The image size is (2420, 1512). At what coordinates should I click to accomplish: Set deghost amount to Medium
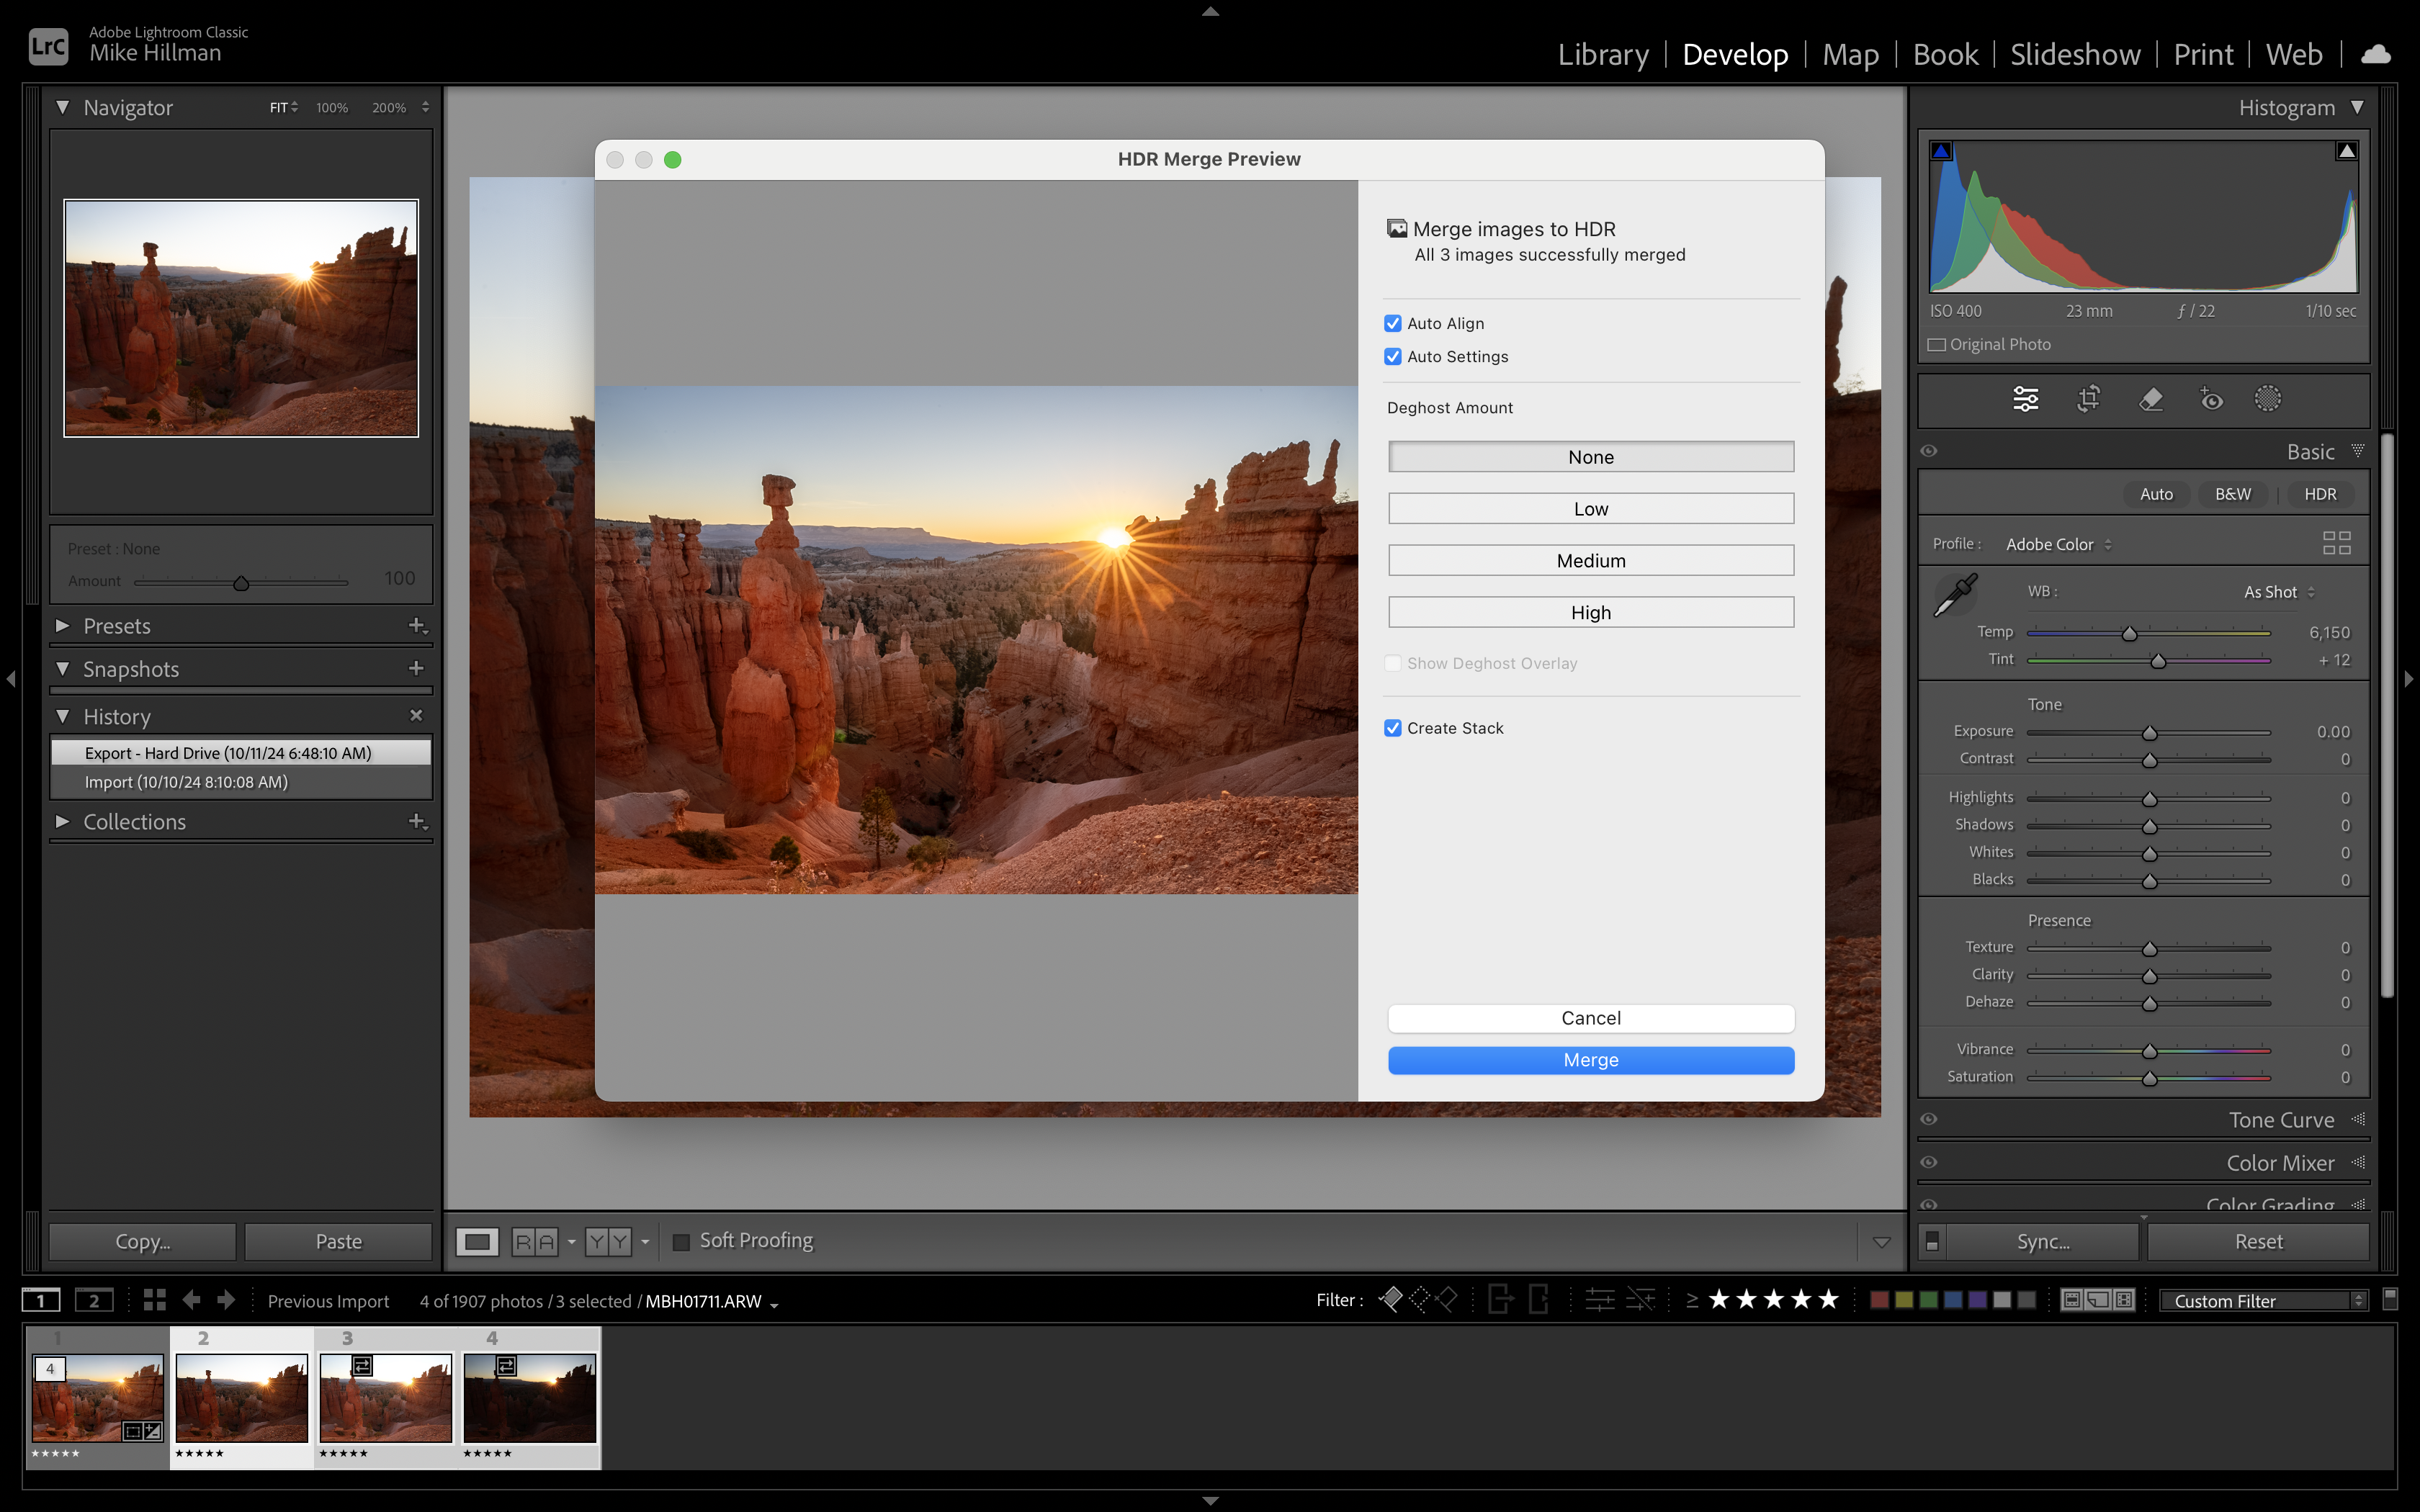(1590, 560)
